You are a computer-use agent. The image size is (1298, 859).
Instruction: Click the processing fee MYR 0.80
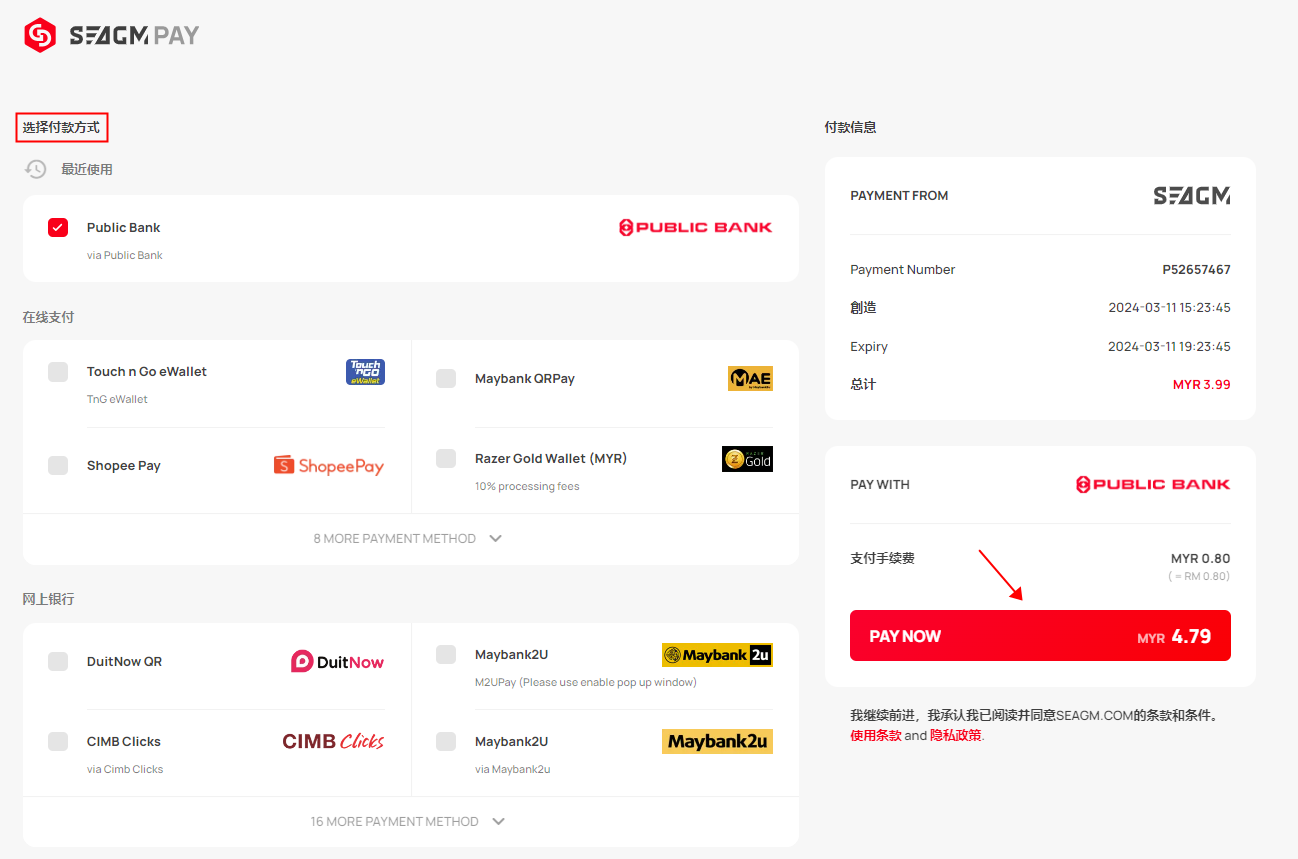(x=1200, y=558)
